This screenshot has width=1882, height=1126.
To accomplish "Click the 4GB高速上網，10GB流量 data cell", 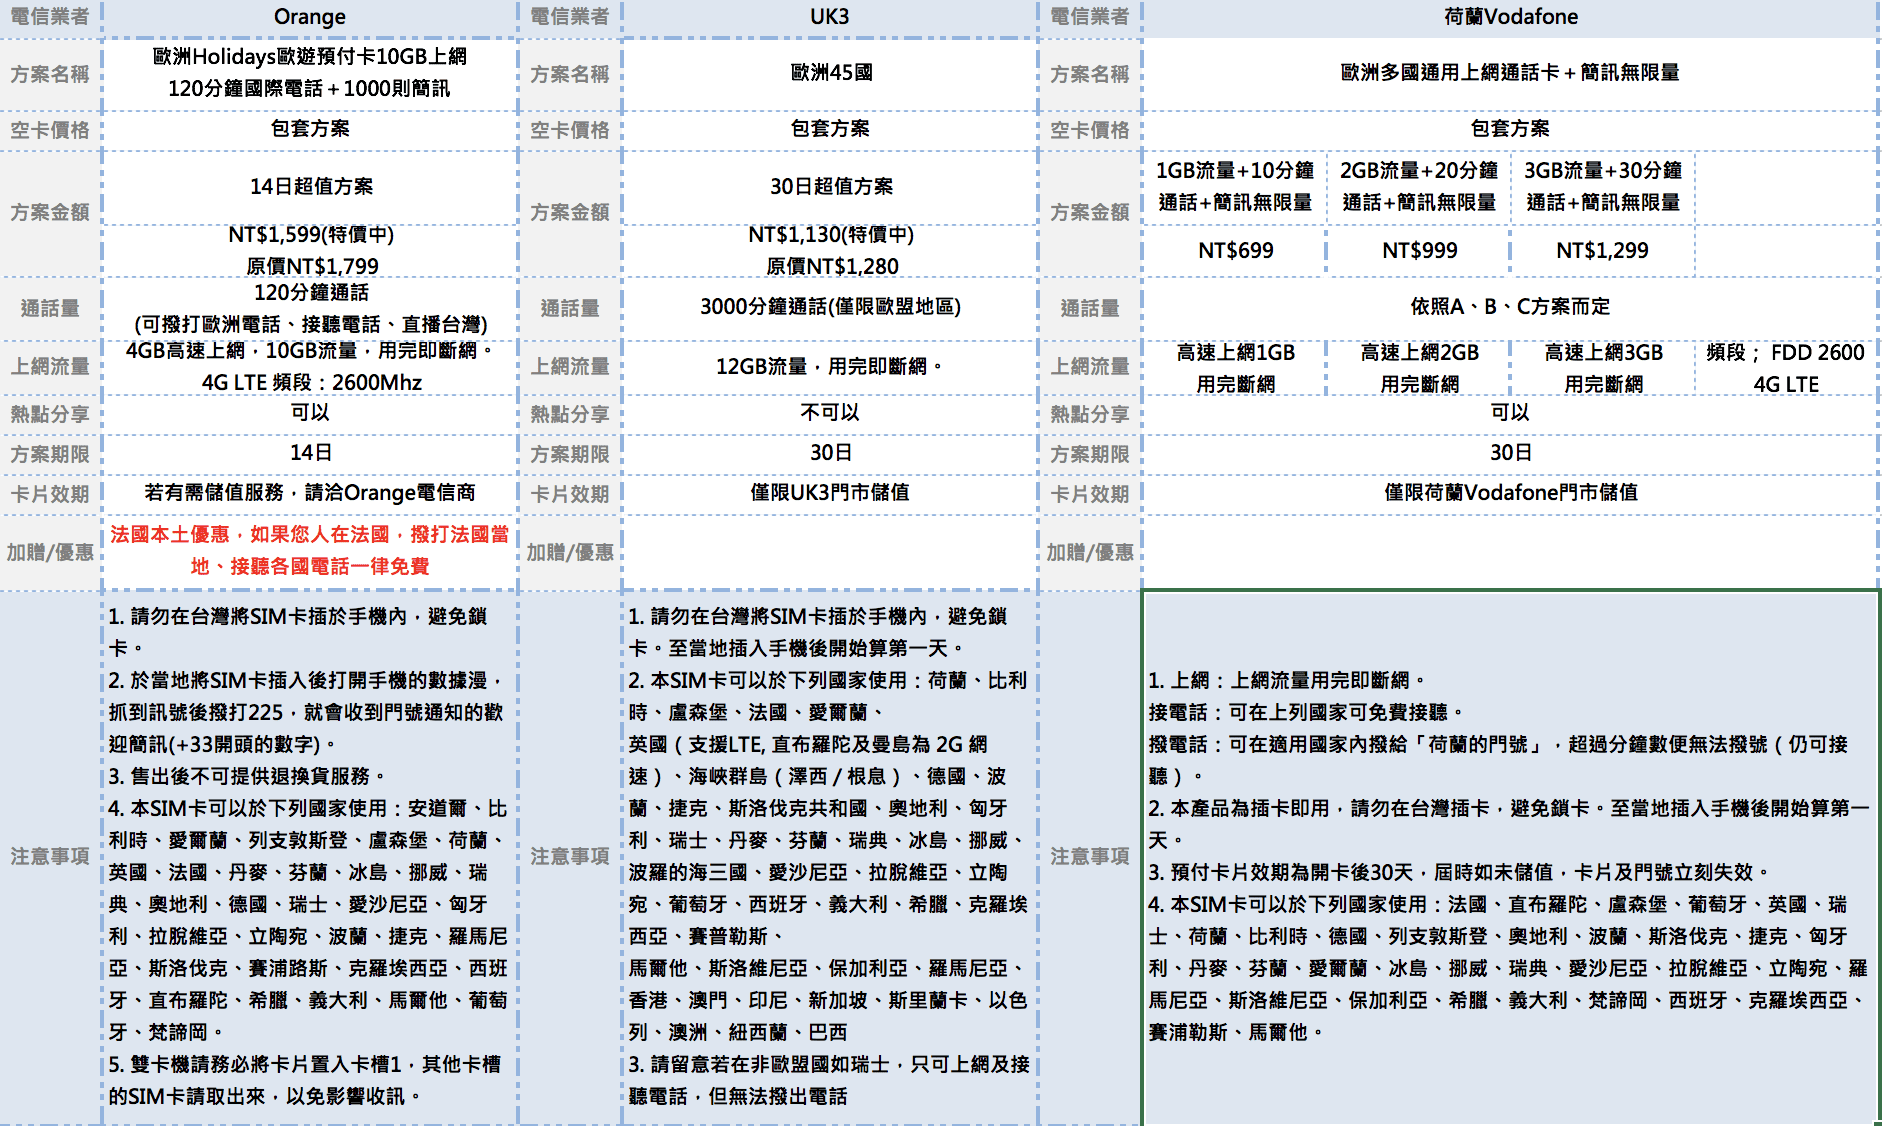I will tap(310, 367).
